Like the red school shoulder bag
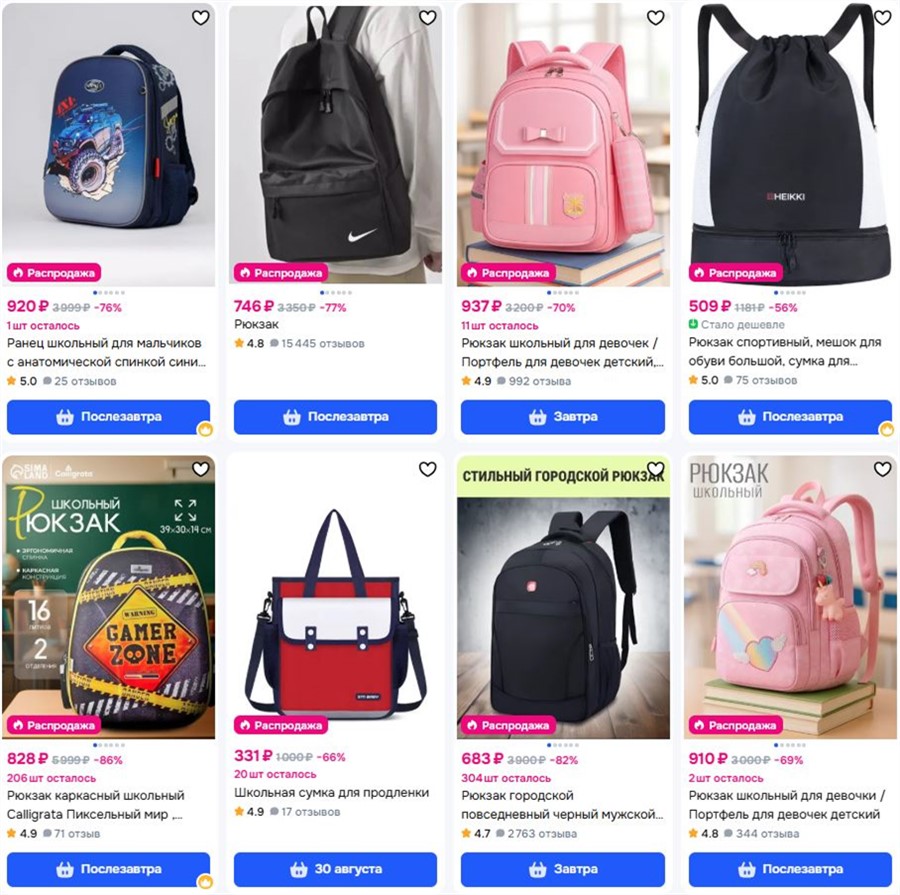The width and height of the screenshot is (900, 895). [428, 469]
